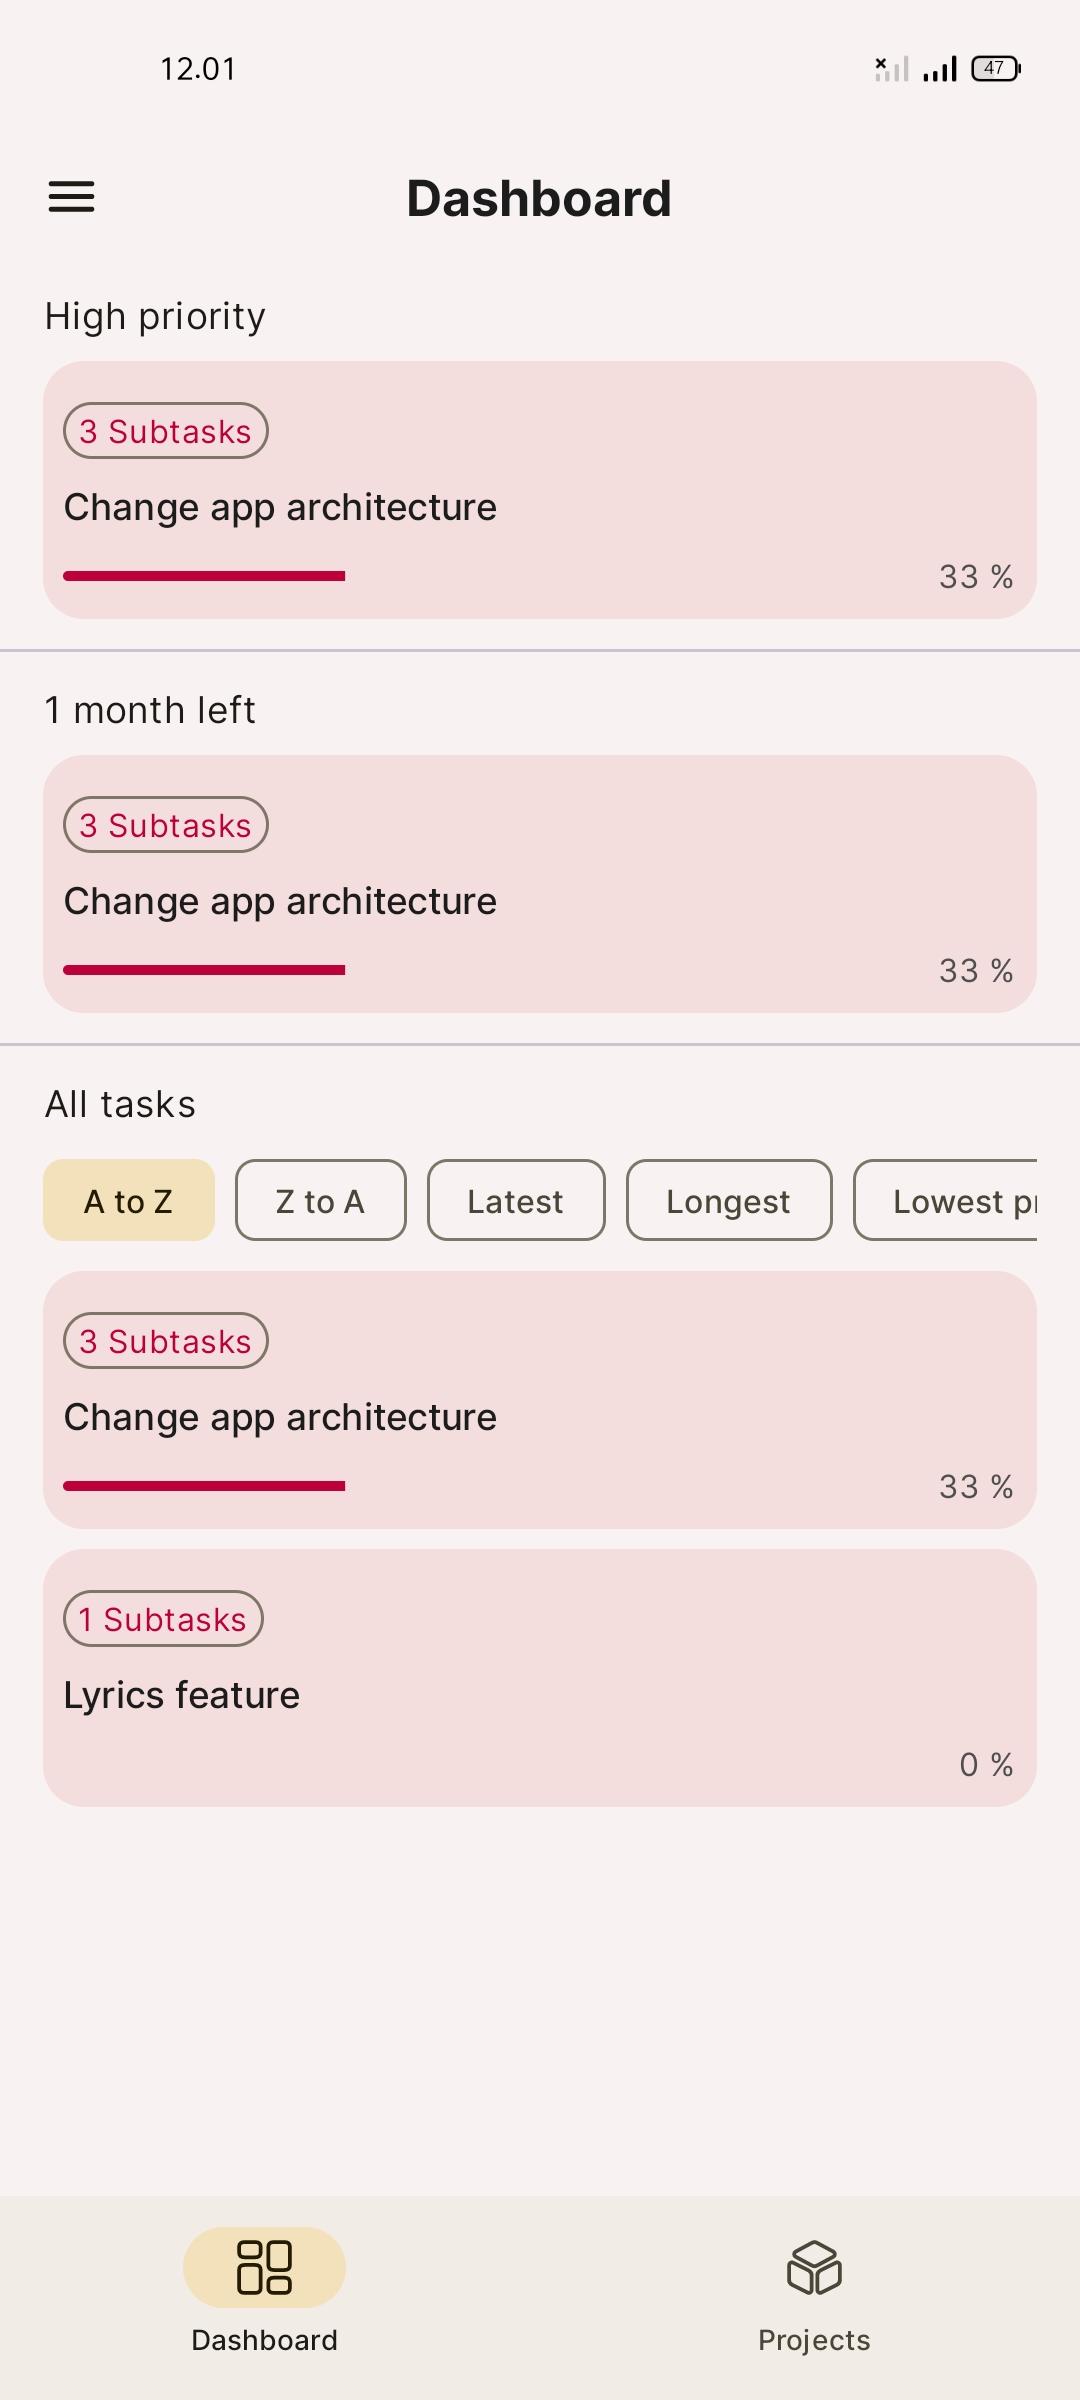1080x2400 pixels.
Task: Tap the Dashboard grid icon in bottom bar
Action: click(264, 2267)
